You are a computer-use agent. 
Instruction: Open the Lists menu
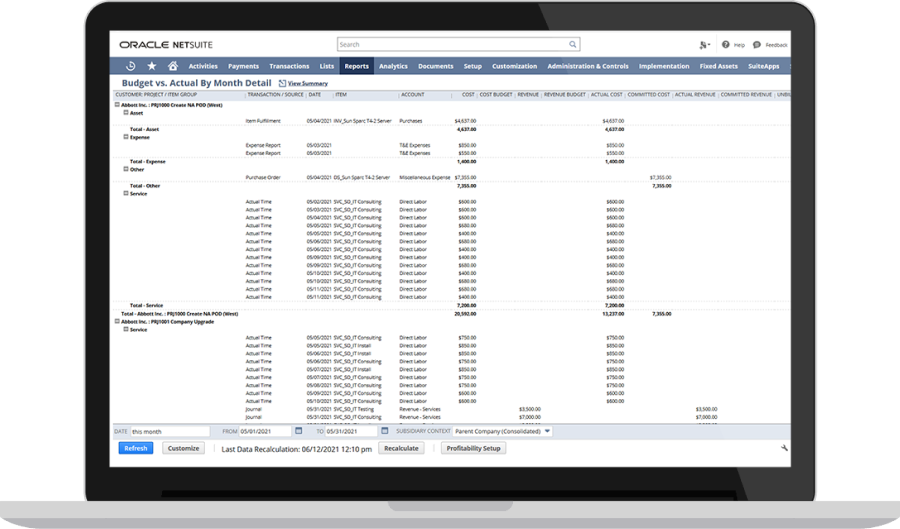(x=327, y=66)
